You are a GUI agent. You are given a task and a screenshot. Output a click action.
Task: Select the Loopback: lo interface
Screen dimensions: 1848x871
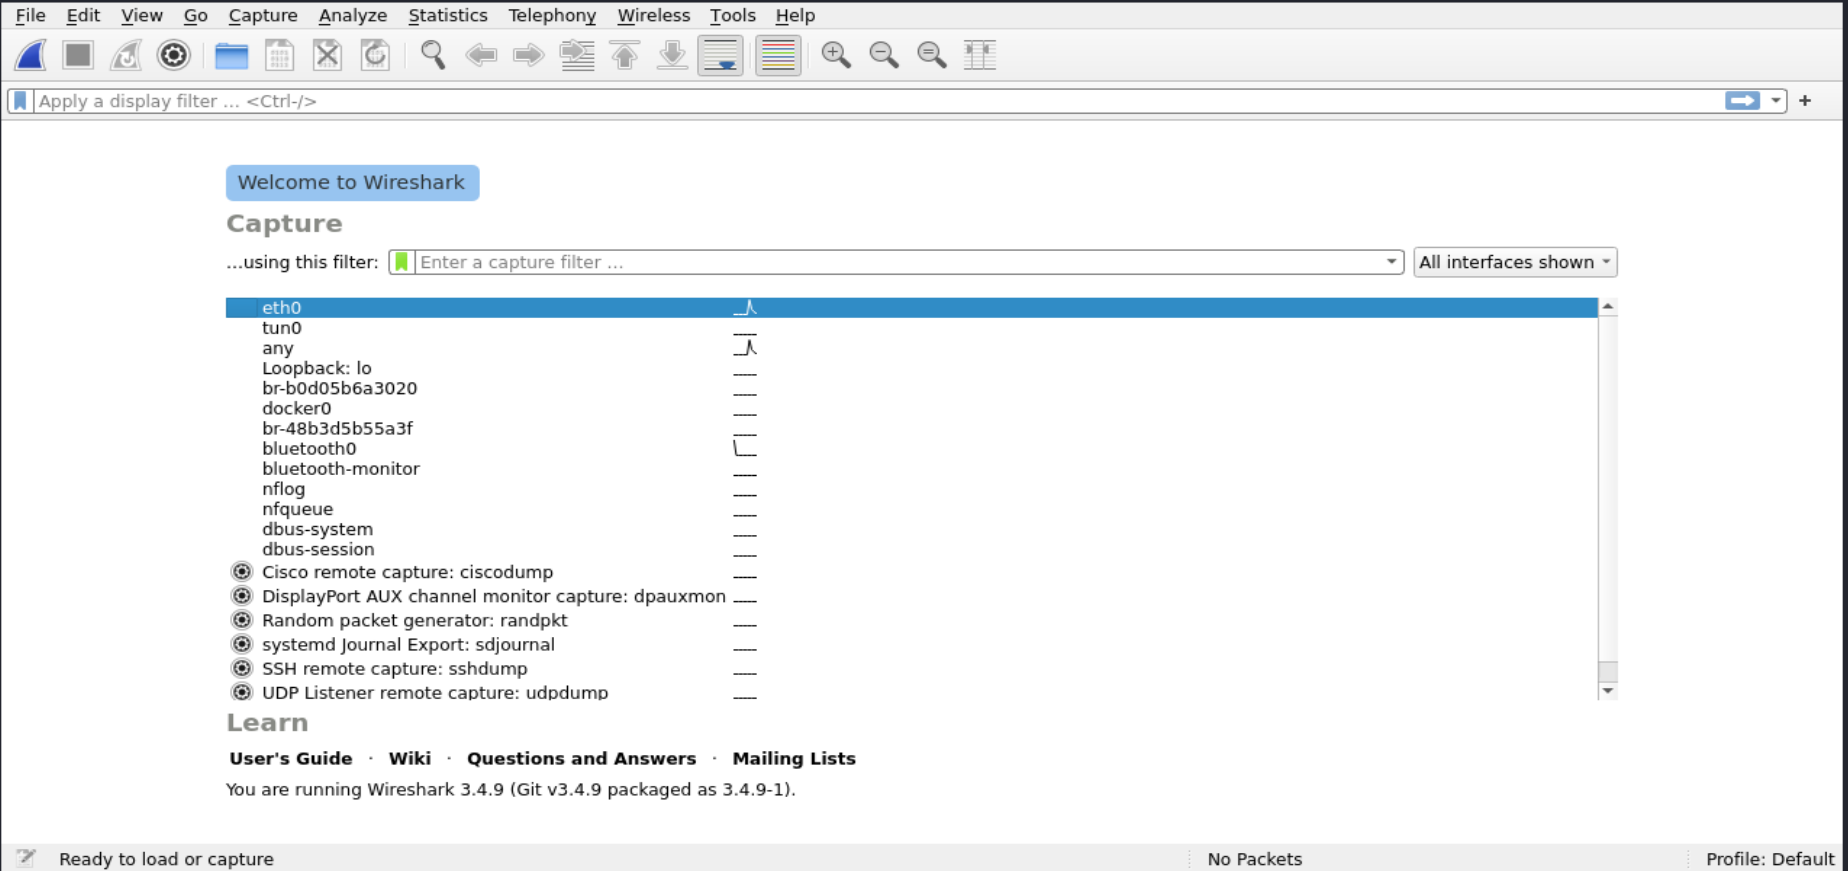click(x=911, y=368)
